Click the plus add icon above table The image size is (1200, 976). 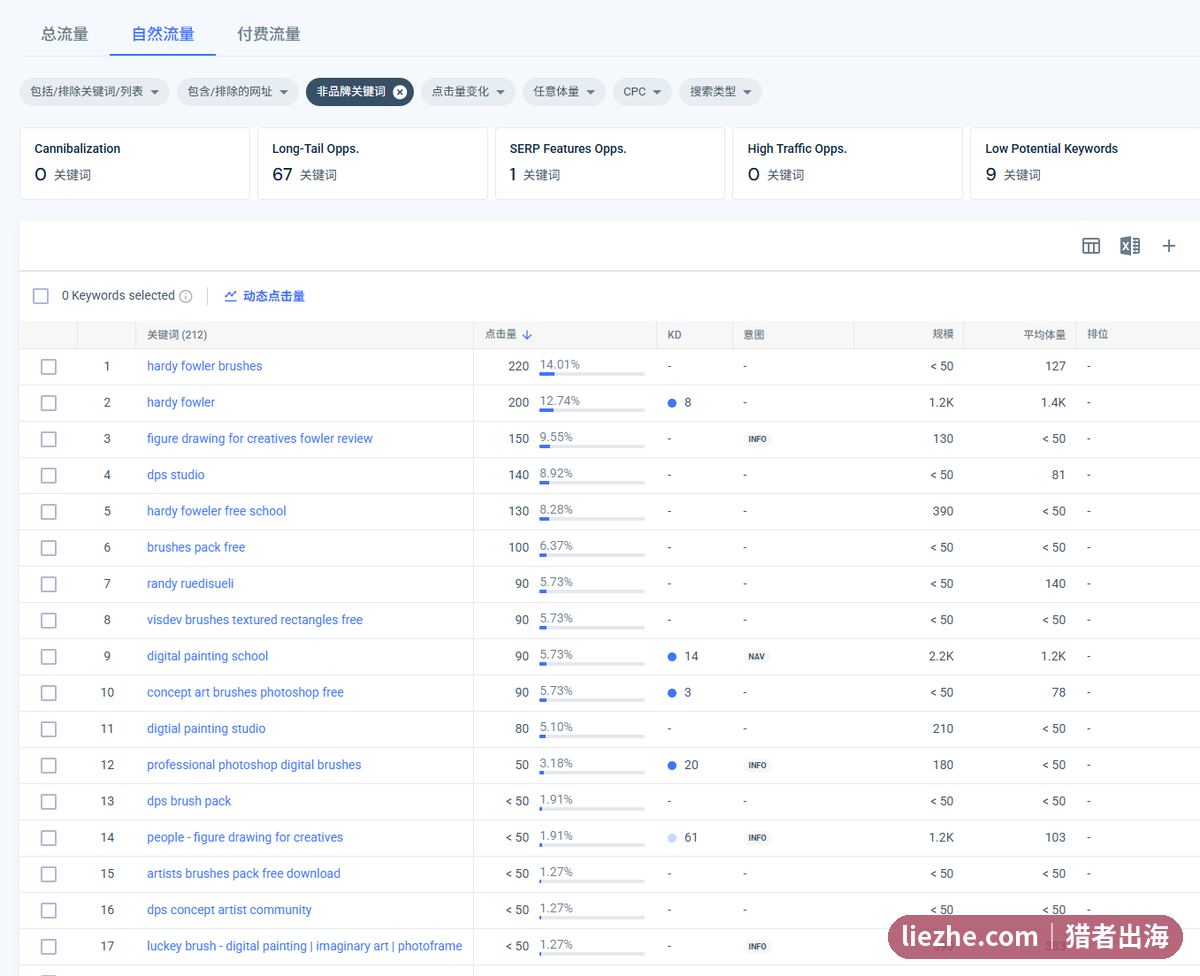pyautogui.click(x=1168, y=246)
